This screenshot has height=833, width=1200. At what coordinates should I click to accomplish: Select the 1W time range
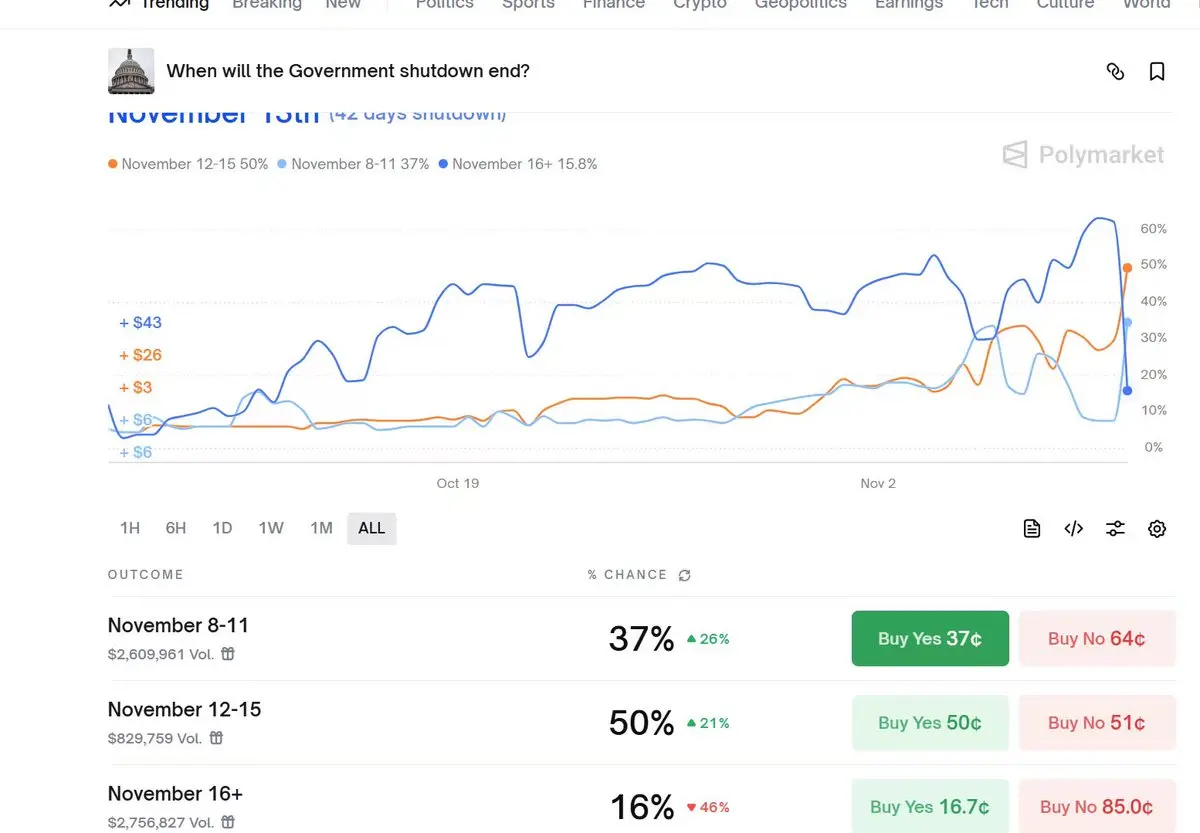point(271,528)
